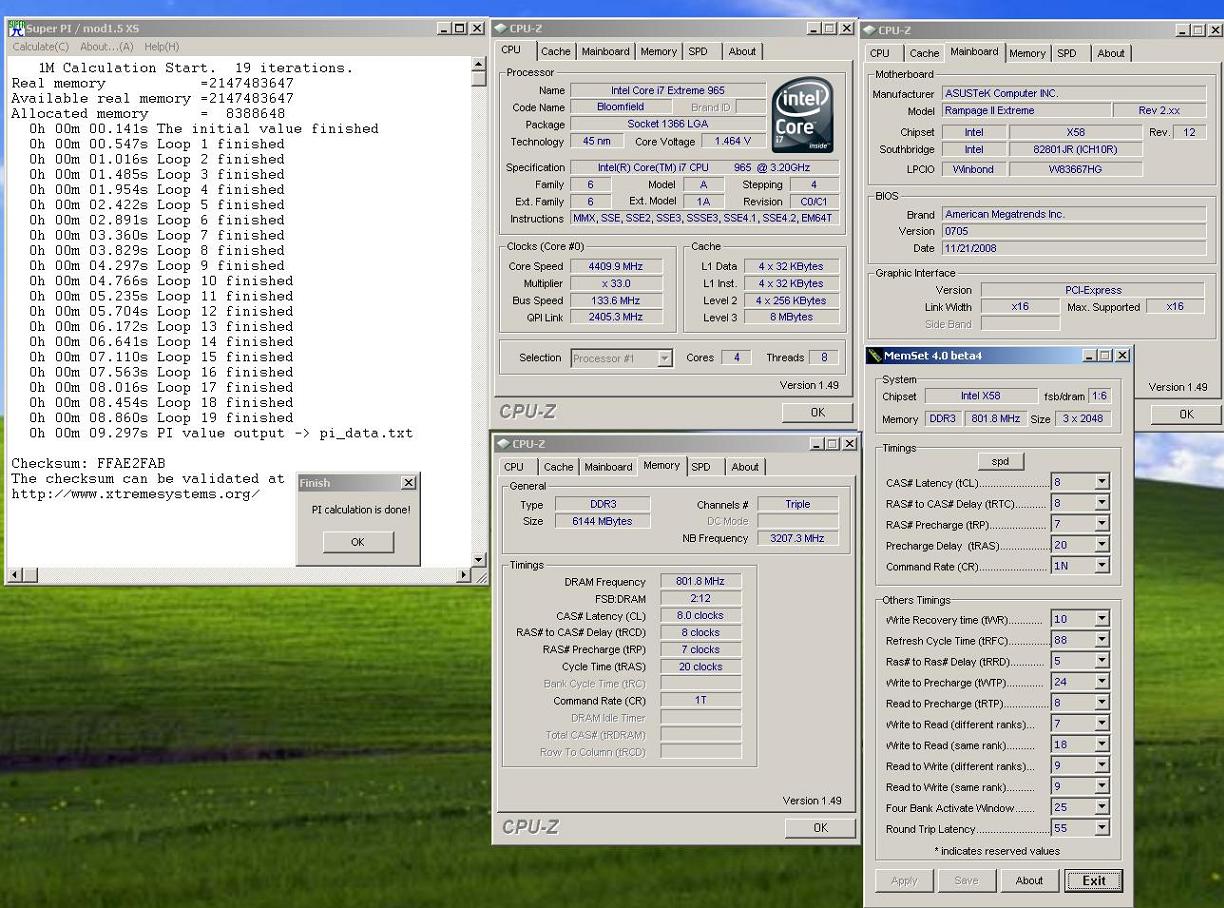Click OK in the CPU-Z Mainboard window
The height and width of the screenshot is (908, 1224).
point(1186,414)
